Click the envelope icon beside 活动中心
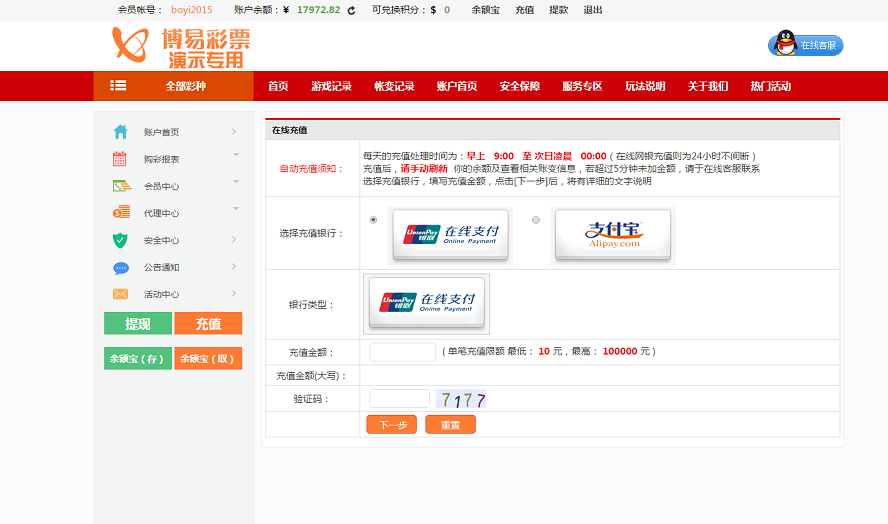This screenshot has width=888, height=524. click(x=121, y=294)
